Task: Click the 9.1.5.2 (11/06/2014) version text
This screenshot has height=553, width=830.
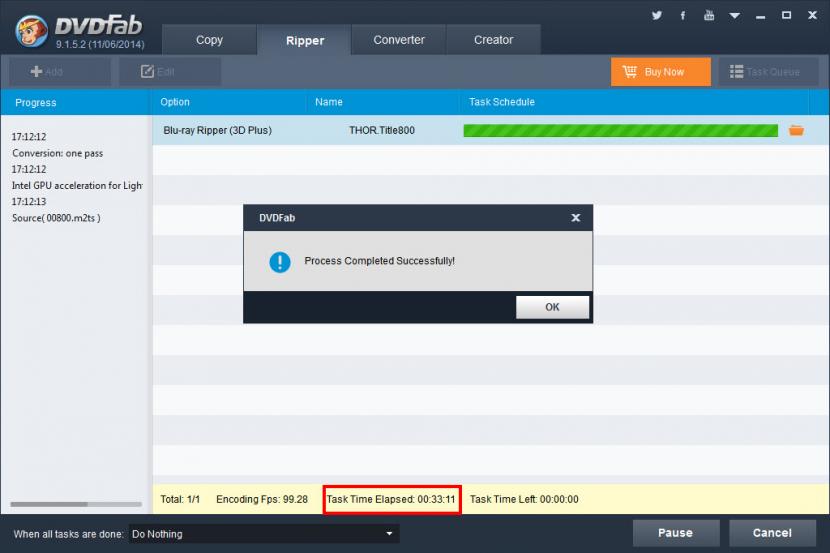Action: coord(100,44)
